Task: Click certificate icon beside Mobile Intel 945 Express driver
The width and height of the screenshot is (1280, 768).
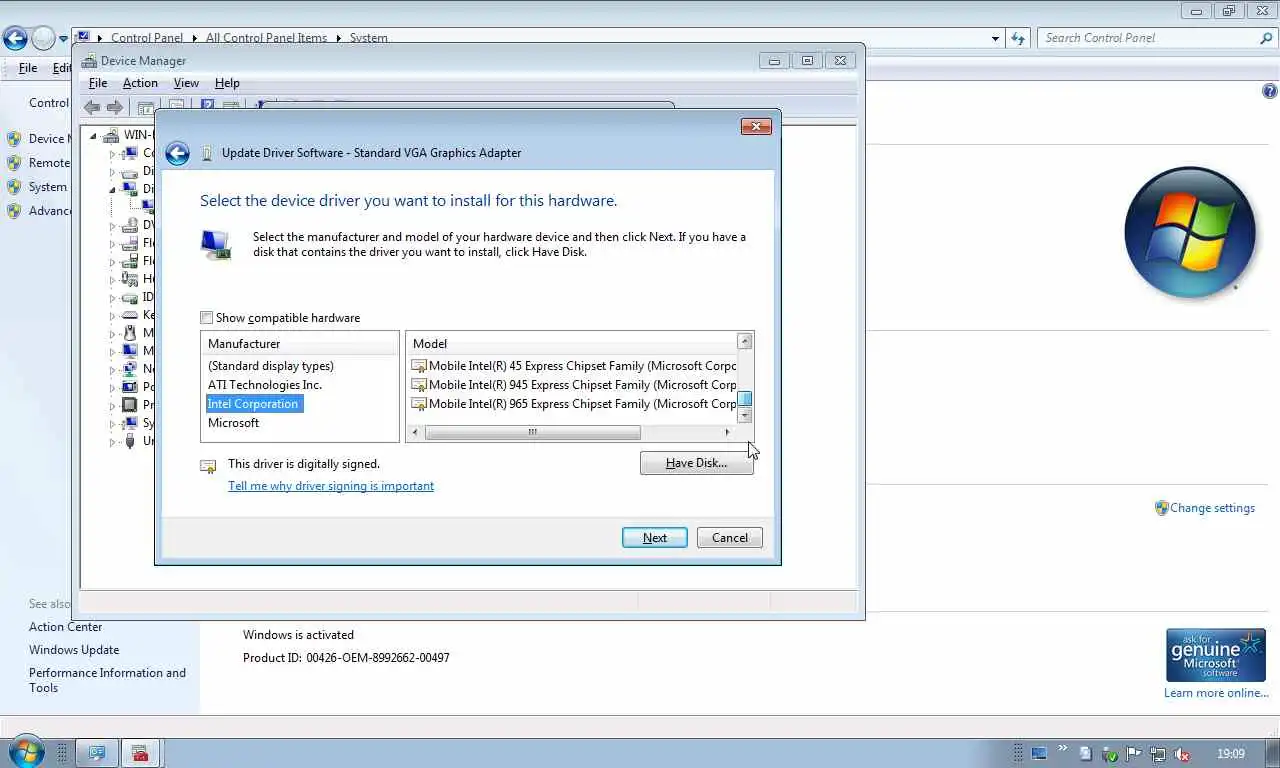Action: click(419, 385)
